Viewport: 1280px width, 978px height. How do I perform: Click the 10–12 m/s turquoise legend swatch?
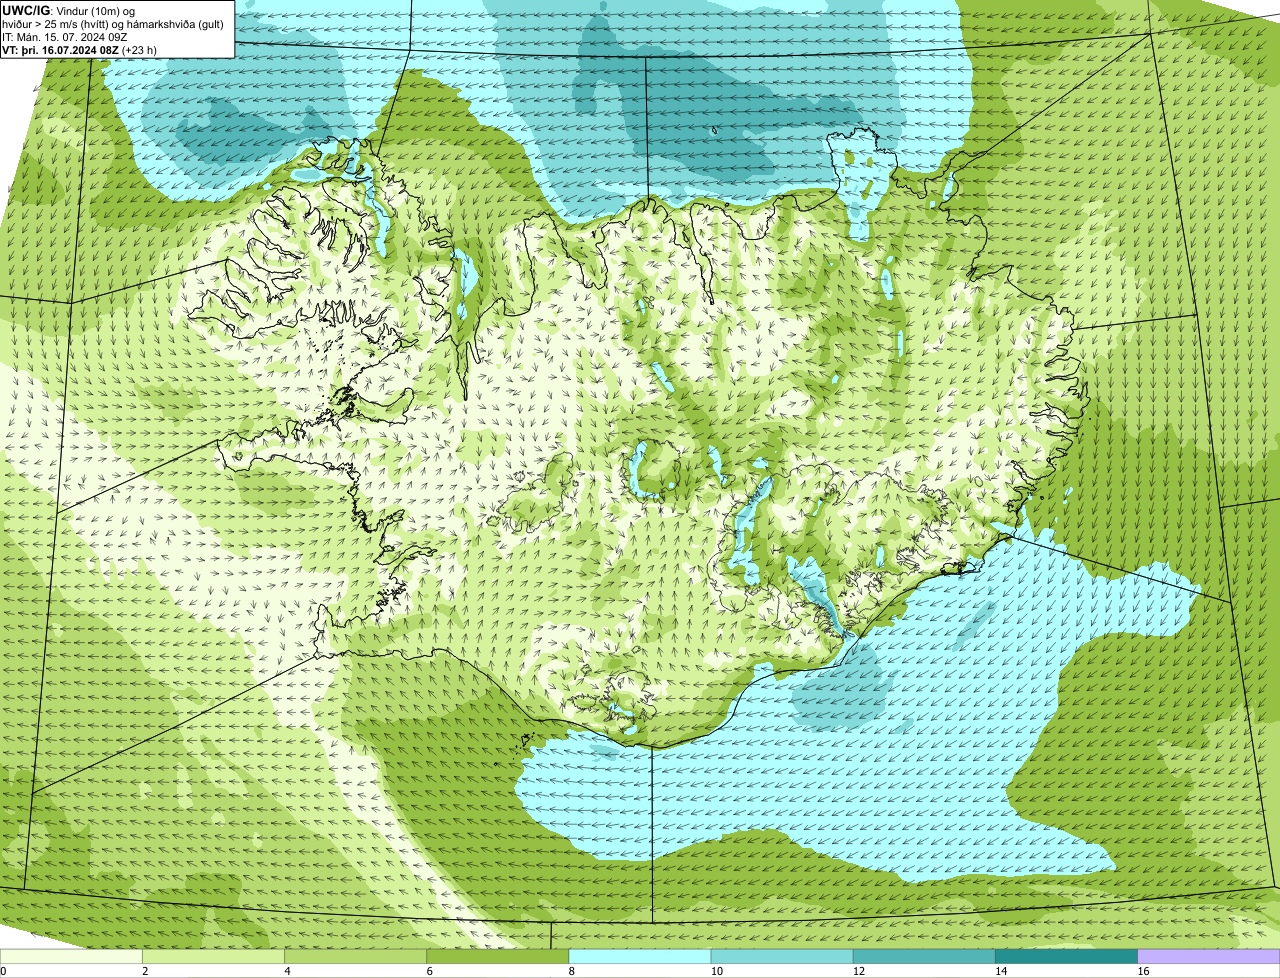(782, 956)
